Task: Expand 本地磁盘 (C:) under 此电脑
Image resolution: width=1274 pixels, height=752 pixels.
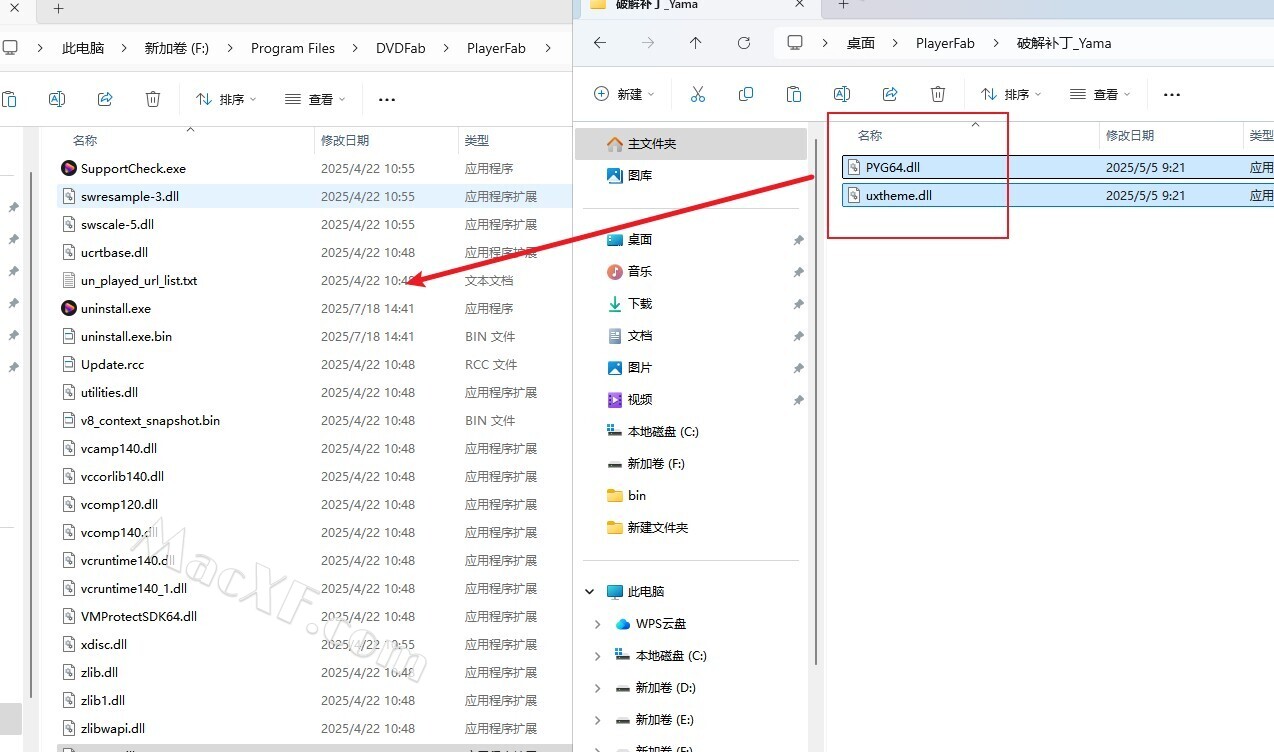Action: point(598,656)
